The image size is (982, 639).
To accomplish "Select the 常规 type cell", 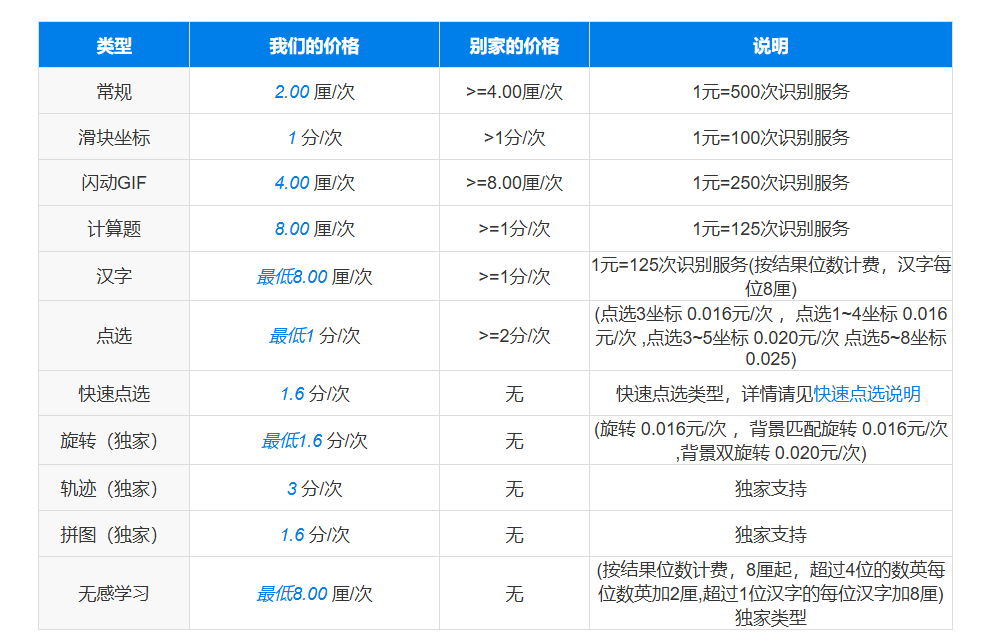I will pyautogui.click(x=114, y=91).
